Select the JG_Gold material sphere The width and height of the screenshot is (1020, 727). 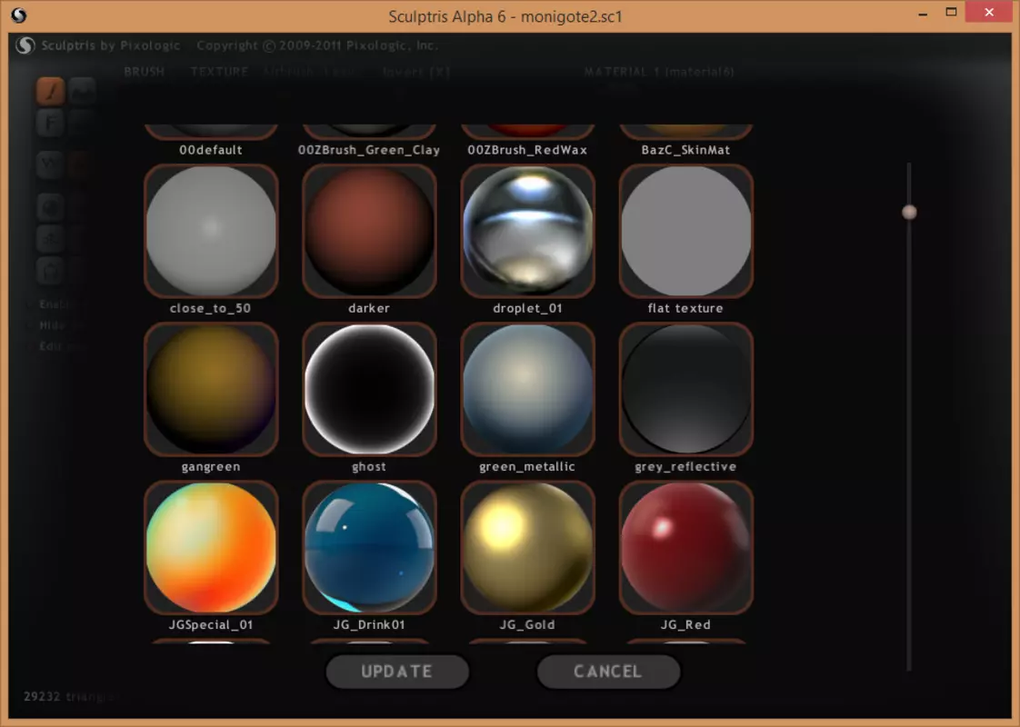(528, 548)
